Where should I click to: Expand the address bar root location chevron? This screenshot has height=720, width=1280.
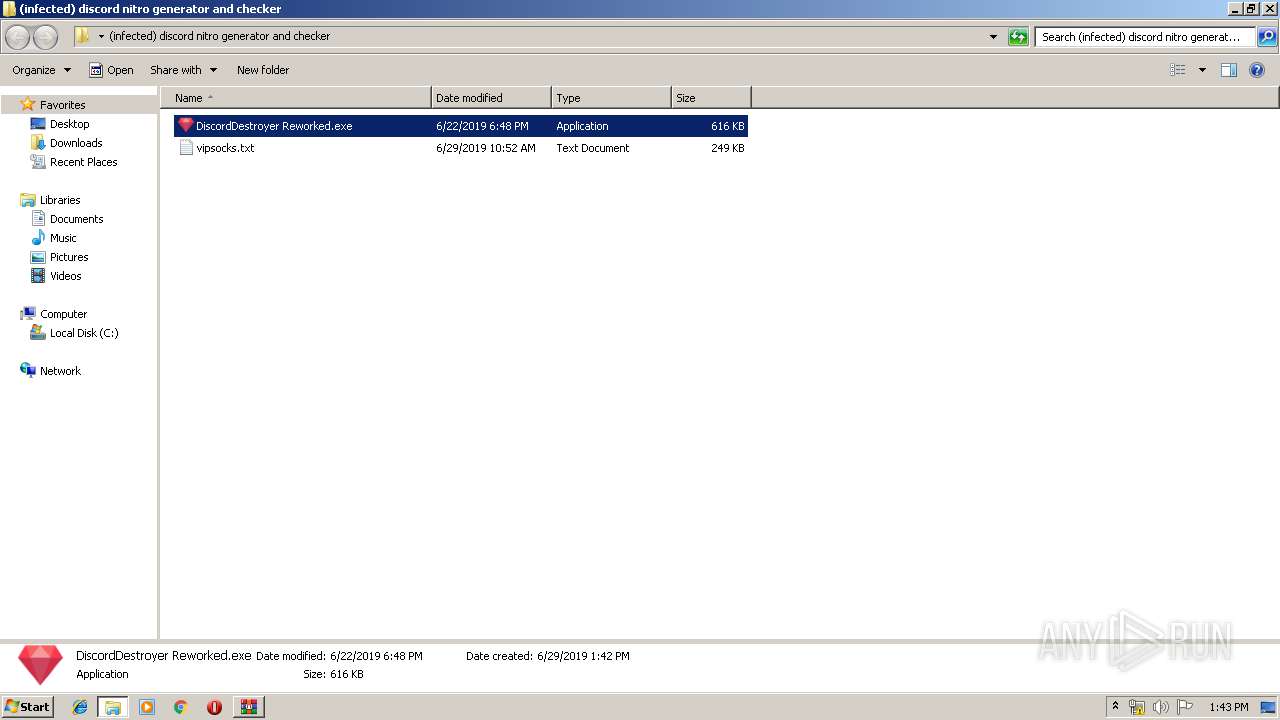(101, 37)
